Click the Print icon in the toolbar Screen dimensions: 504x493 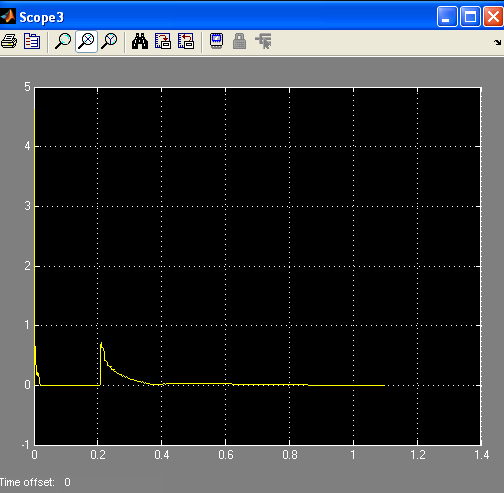[9, 42]
